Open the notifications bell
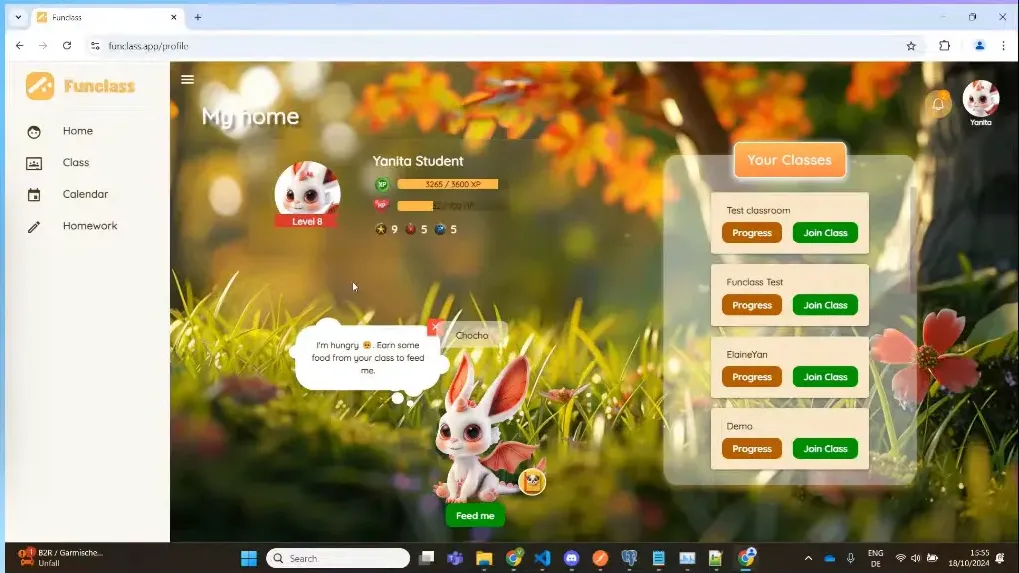The image size is (1019, 573). tap(938, 104)
